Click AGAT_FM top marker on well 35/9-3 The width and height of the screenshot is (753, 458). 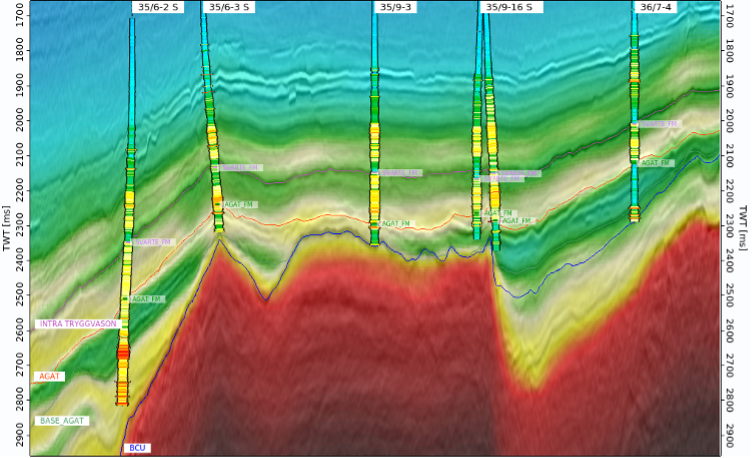[397, 224]
